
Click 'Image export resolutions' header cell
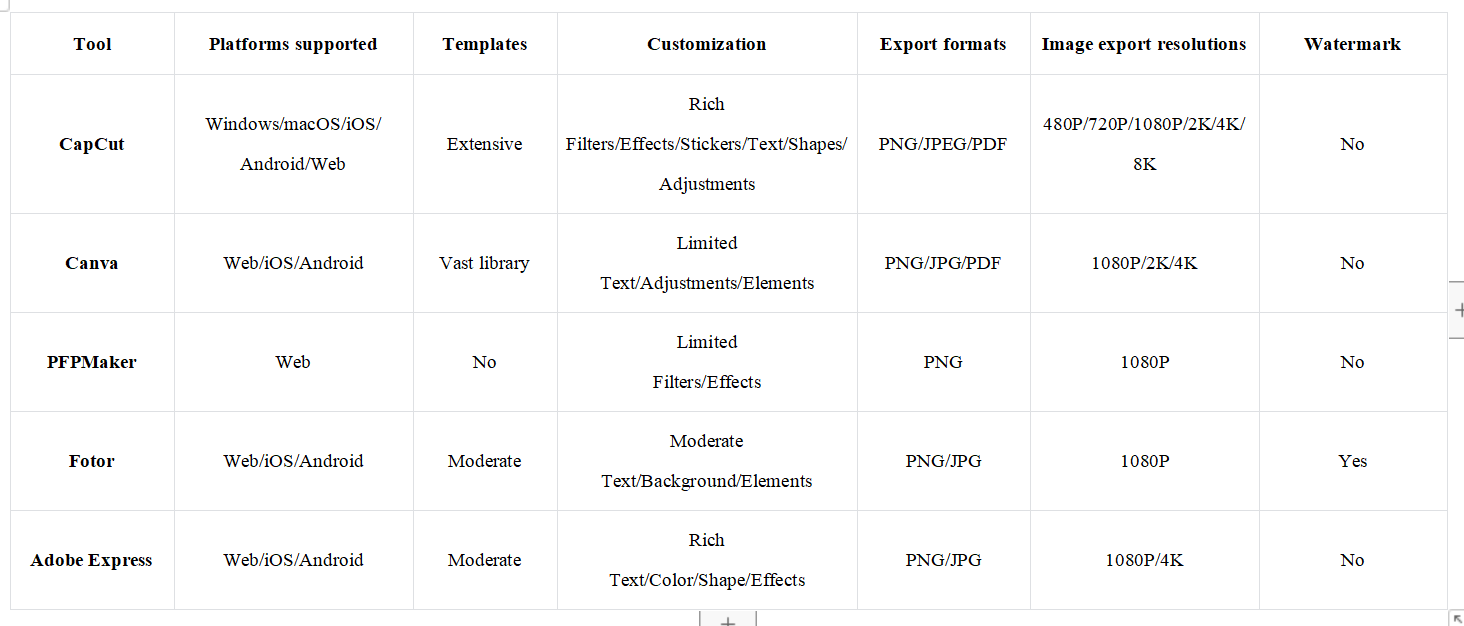click(1144, 44)
